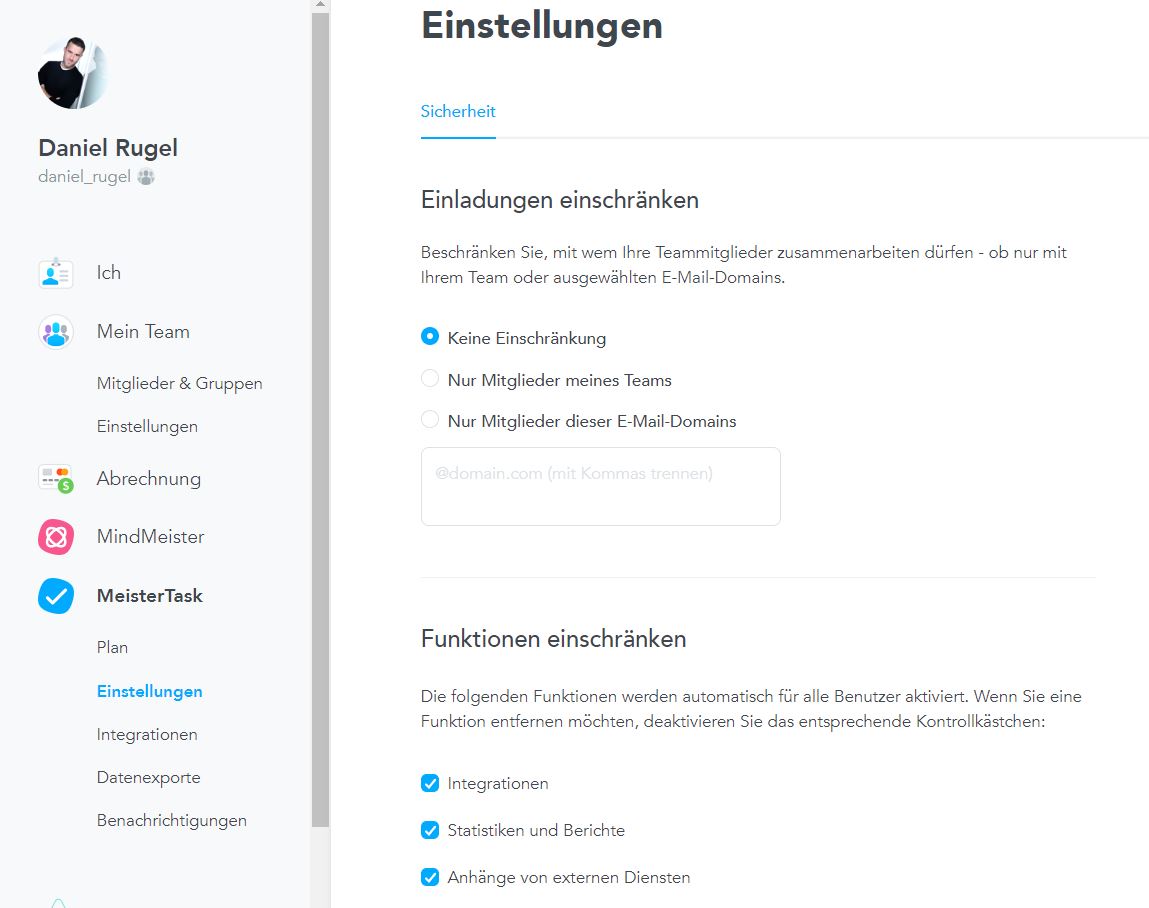Switch to the Sicherheit tab
This screenshot has height=908, width=1149.
coord(458,112)
